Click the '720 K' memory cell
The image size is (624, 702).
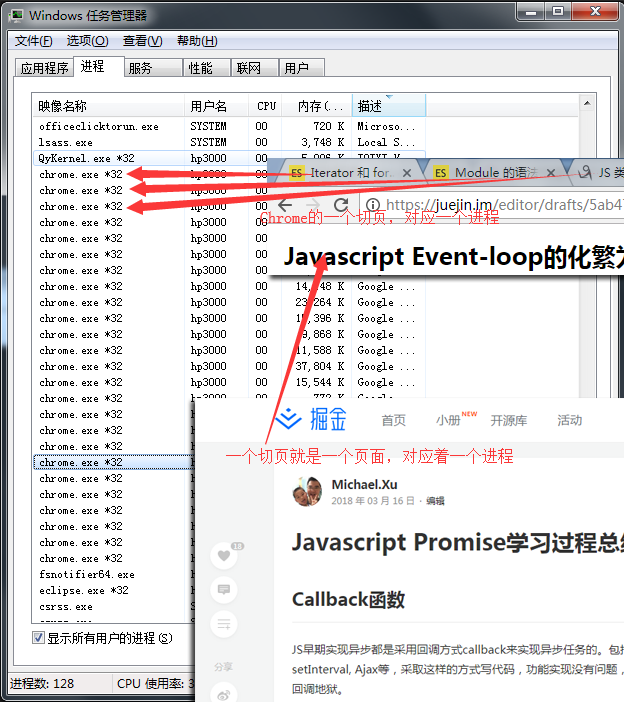coord(329,126)
